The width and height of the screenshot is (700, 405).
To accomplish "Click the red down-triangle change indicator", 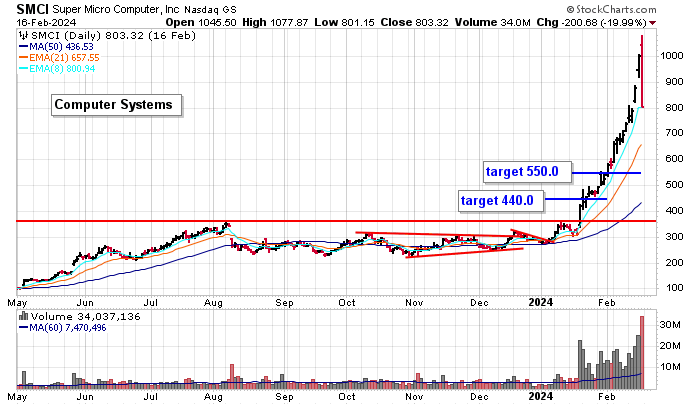I will [x=653, y=23].
